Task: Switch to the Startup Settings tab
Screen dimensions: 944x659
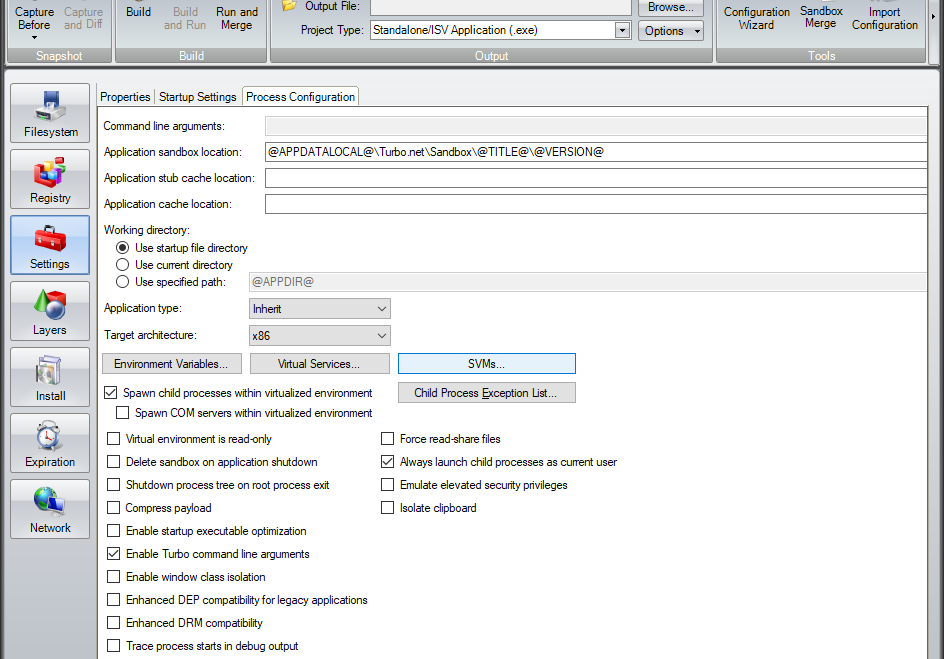Action: (x=197, y=97)
